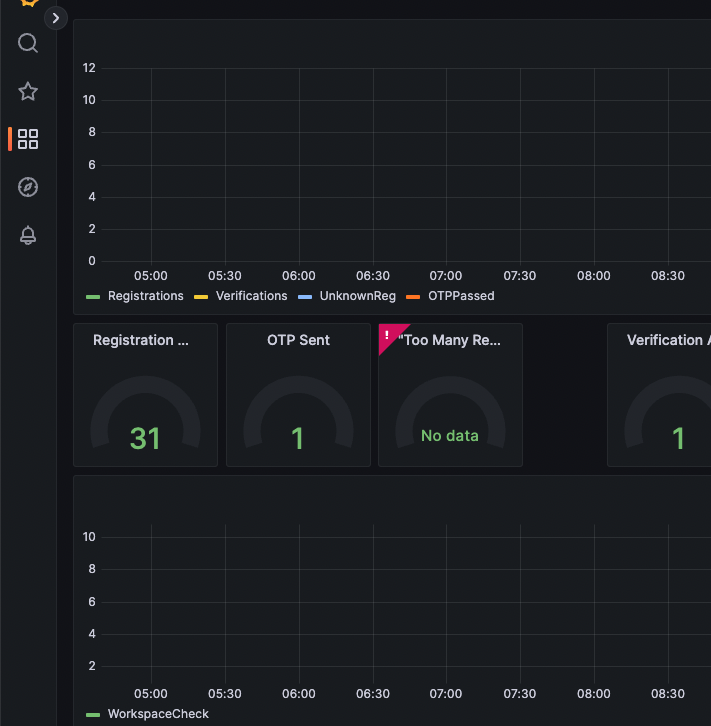Viewport: 711px width, 726px height.
Task: Click 08:30 on the top chart axis
Action: point(668,276)
